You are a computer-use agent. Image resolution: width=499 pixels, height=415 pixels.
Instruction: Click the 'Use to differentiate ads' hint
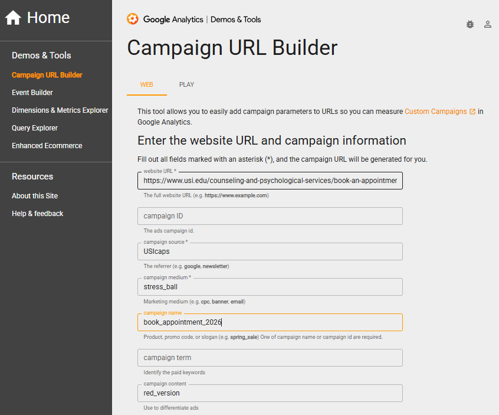[x=171, y=408]
